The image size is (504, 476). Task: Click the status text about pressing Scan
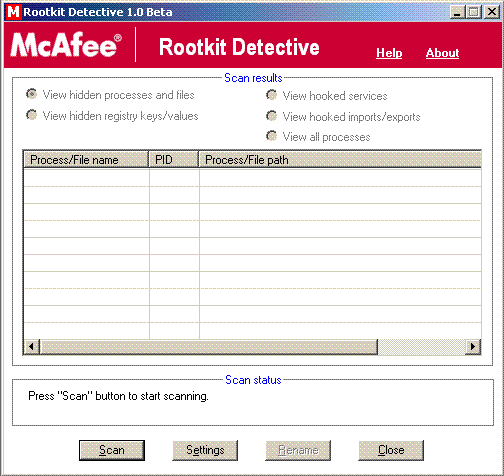point(118,396)
